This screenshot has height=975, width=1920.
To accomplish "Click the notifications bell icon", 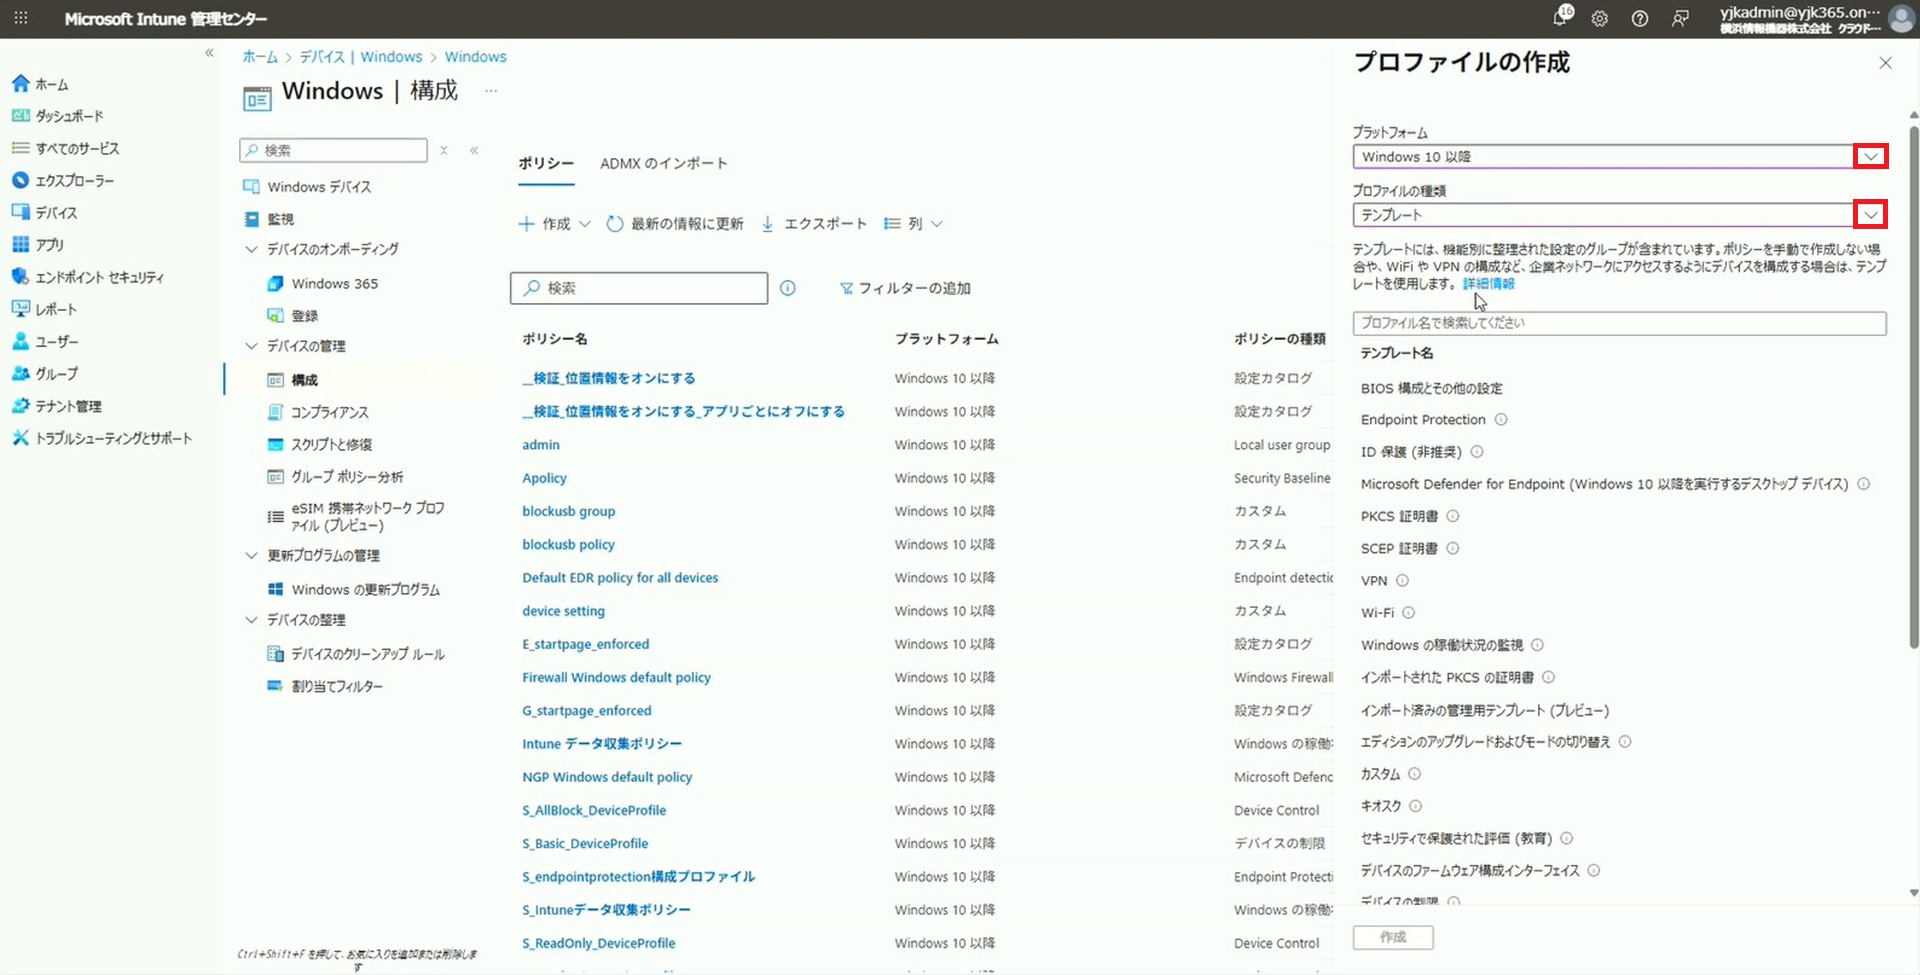I will pyautogui.click(x=1560, y=18).
